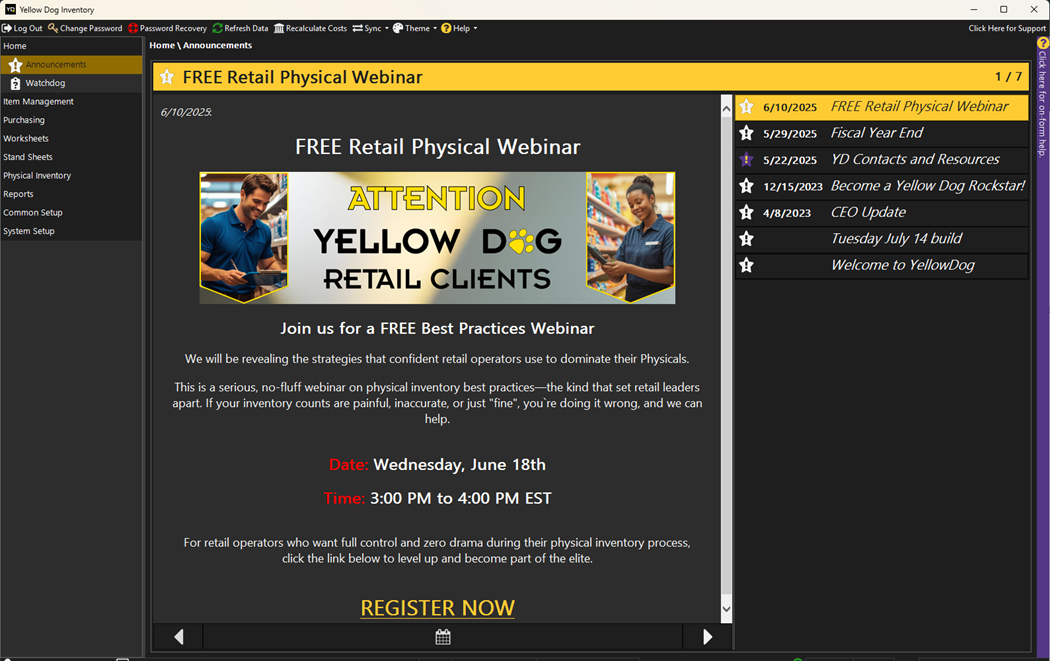Hit the green Refresh Data arrows icon
Screen dimensions: 1050x661
(x=218, y=28)
